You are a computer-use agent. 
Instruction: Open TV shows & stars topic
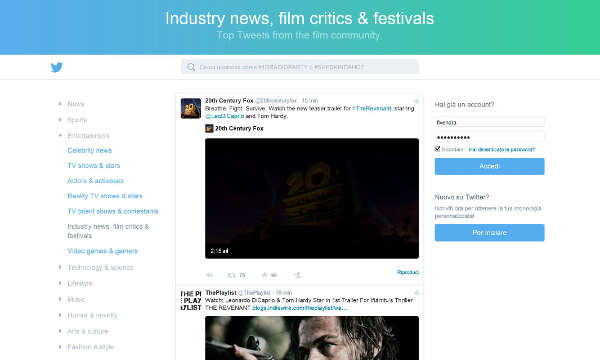[94, 165]
